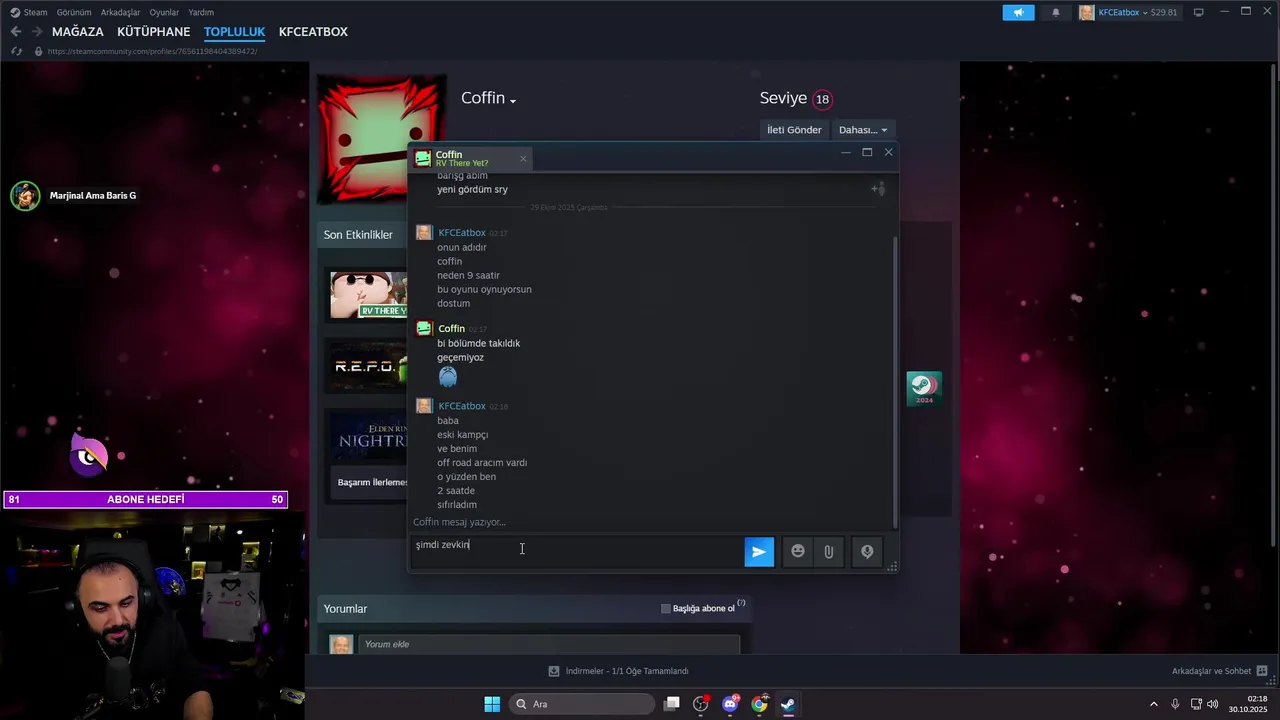
Task: Expand the Coffin profile name dropdown
Action: [512, 100]
